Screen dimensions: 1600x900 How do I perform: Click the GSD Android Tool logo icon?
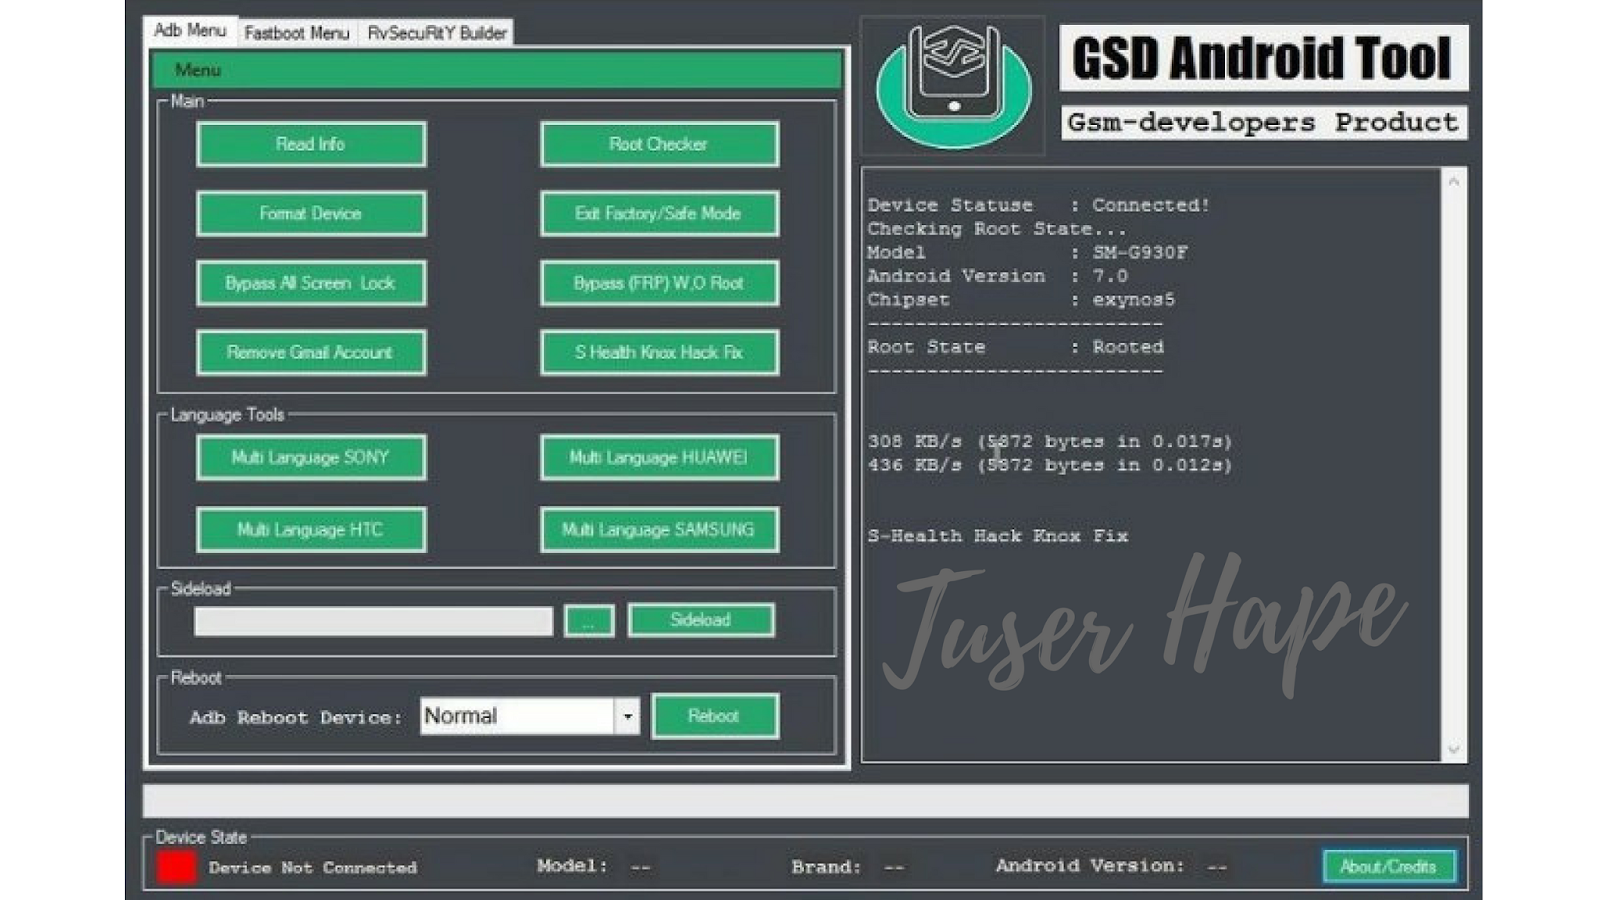tap(952, 85)
